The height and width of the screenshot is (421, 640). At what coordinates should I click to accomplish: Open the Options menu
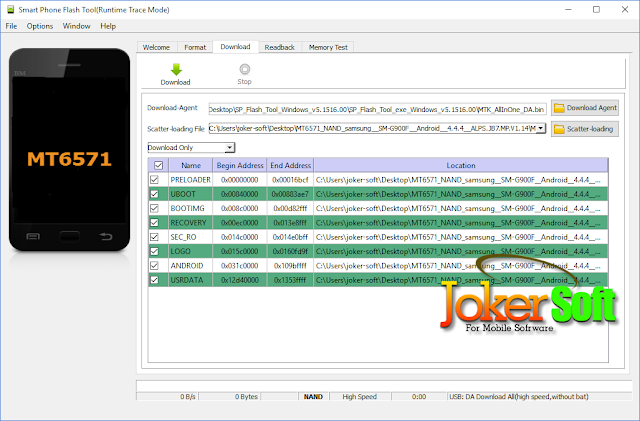click(40, 26)
